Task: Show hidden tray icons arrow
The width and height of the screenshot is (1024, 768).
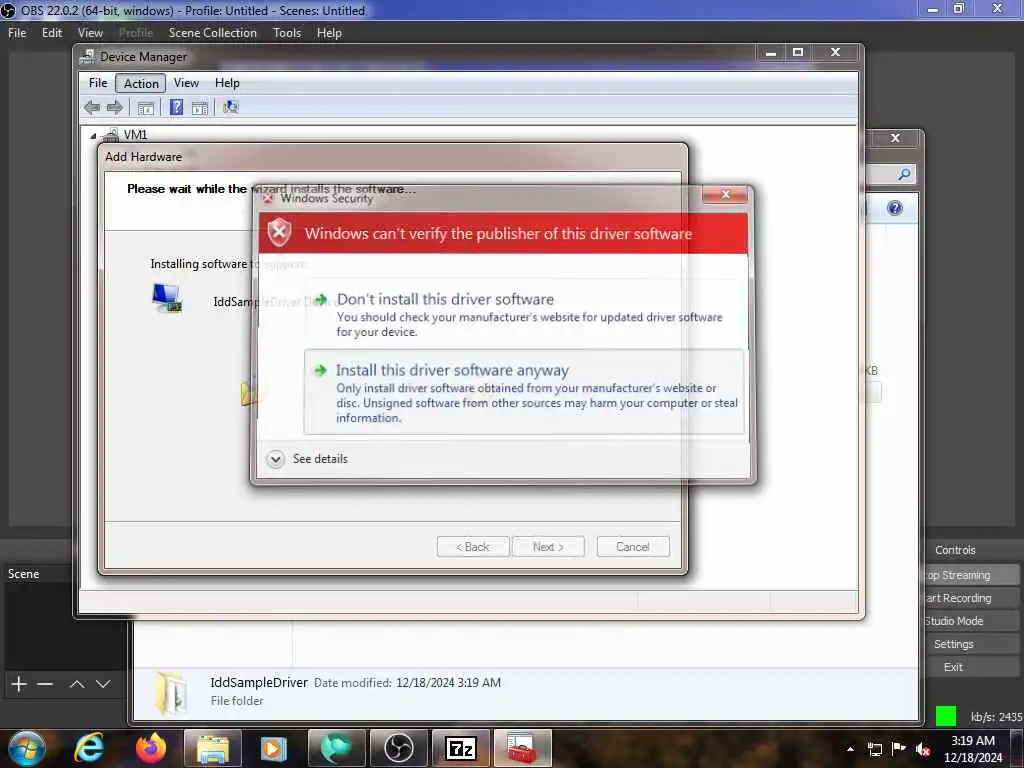Action: (x=850, y=749)
